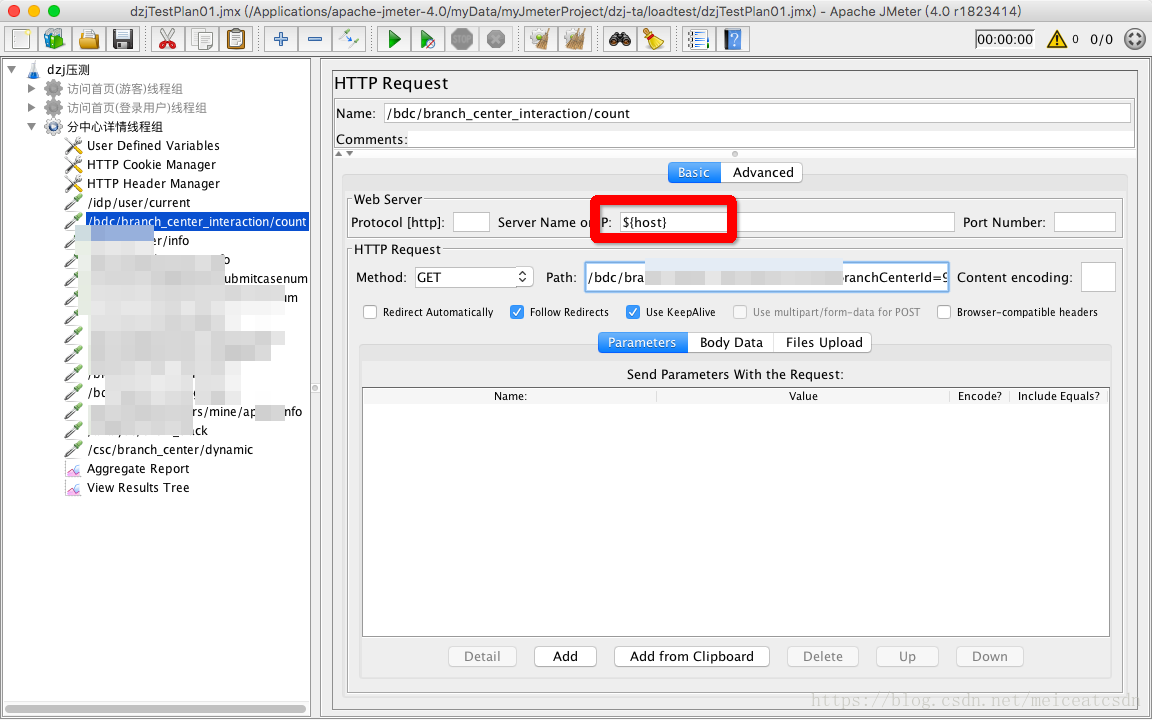Click the up arrow below Comments
Viewport: 1152px width, 720px height.
[x=339, y=154]
